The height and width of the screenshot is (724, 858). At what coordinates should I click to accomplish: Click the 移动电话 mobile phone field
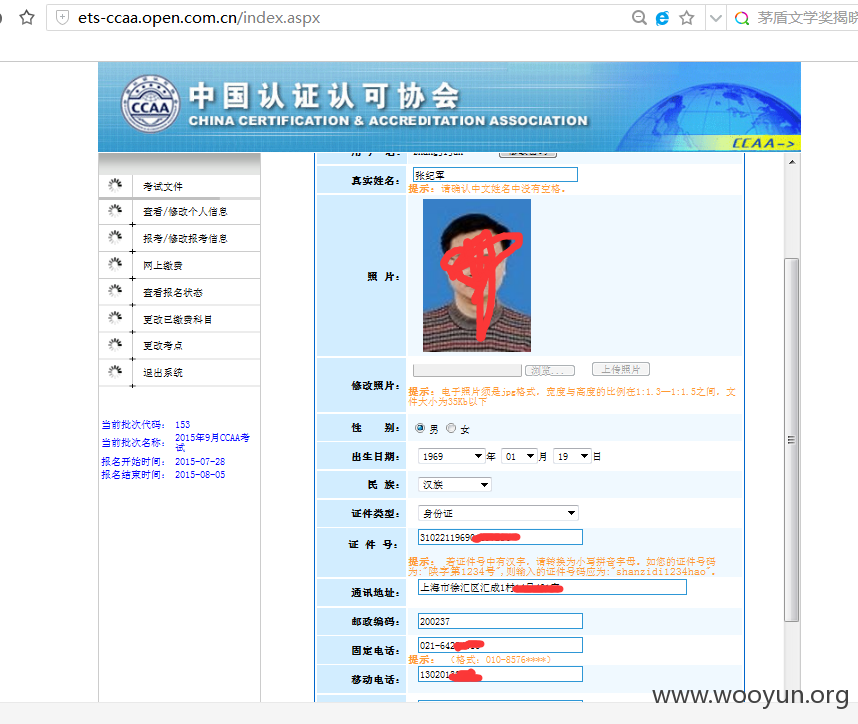click(500, 674)
